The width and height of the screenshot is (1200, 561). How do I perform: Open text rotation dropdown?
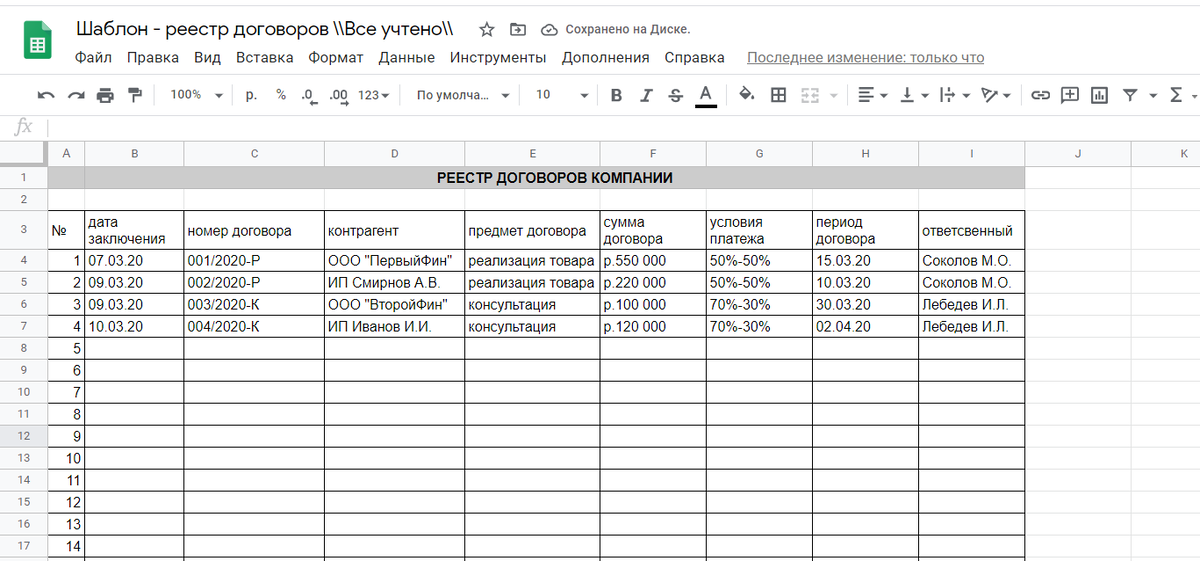[x=994, y=95]
